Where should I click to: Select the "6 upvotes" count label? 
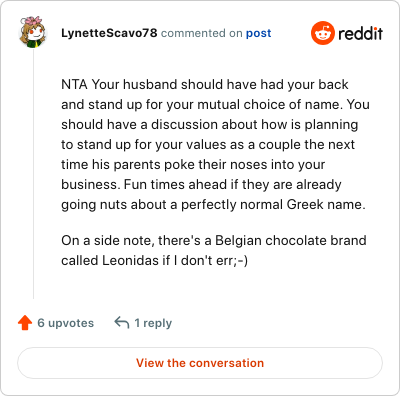tap(66, 323)
